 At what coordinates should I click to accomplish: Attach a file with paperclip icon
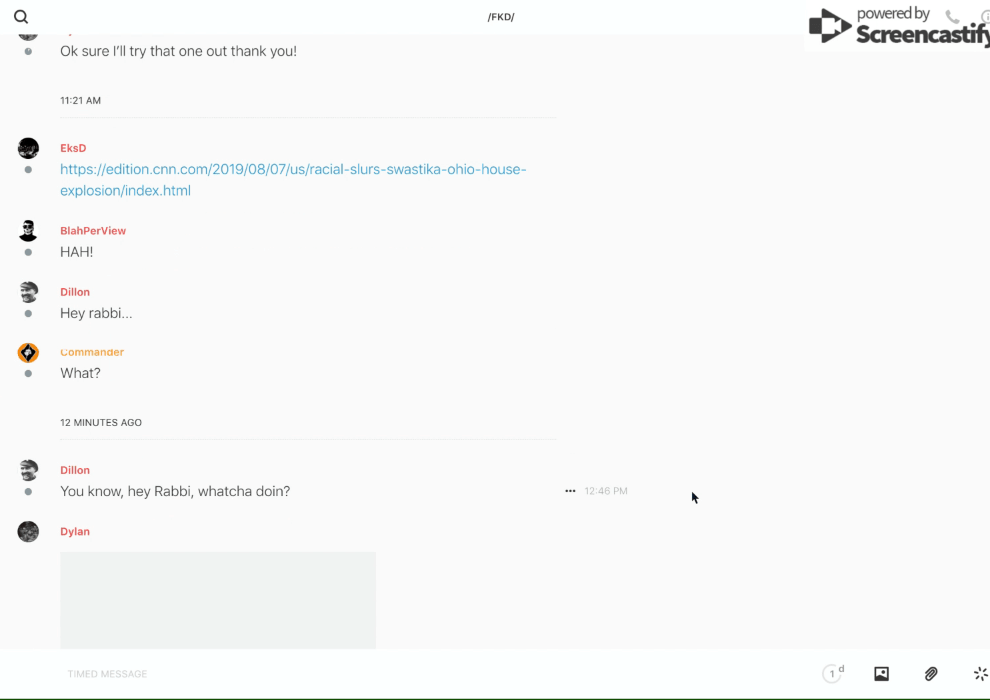pyautogui.click(x=931, y=674)
